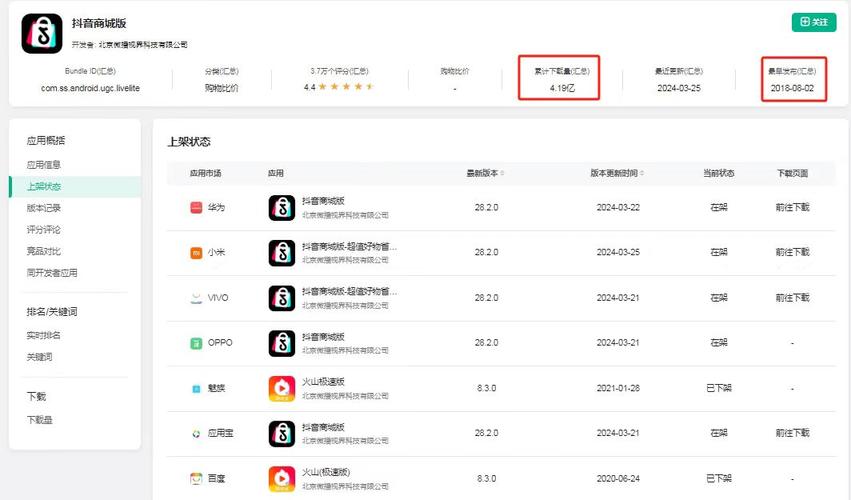Image resolution: width=851 pixels, height=500 pixels.
Task: Click the Xiaomi market icon
Action: (196, 253)
